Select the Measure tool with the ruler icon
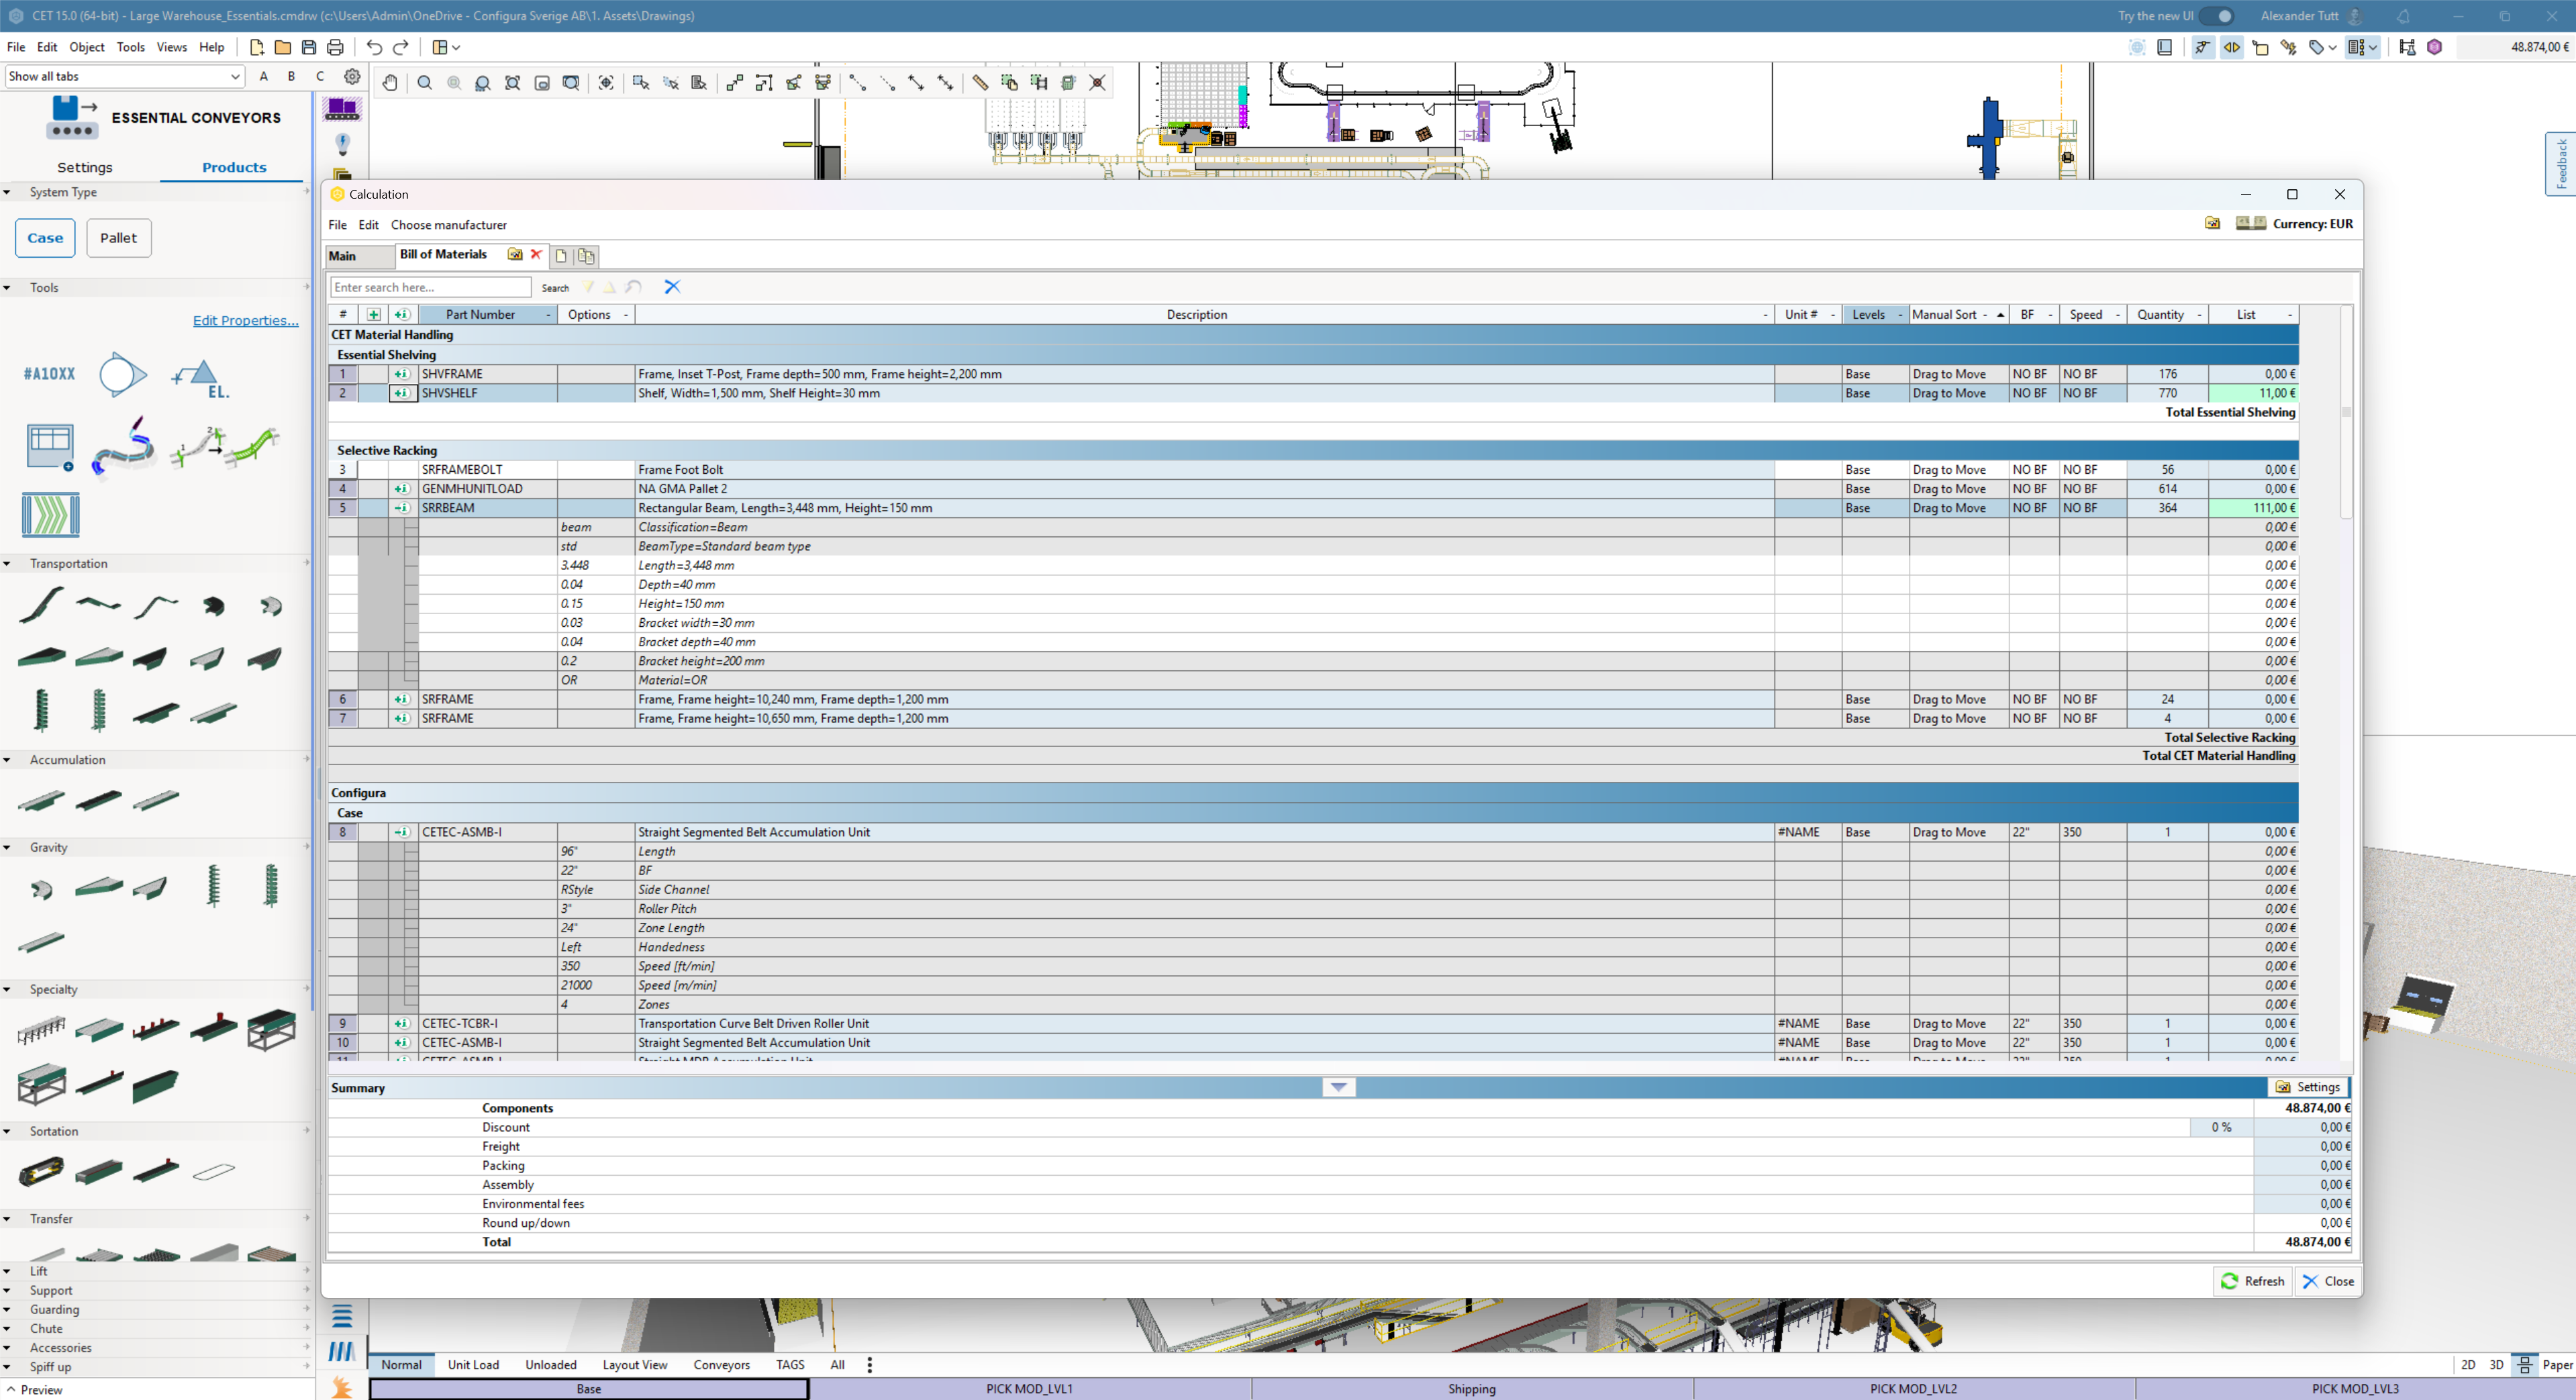Viewport: 2576px width, 1400px height. 980,83
